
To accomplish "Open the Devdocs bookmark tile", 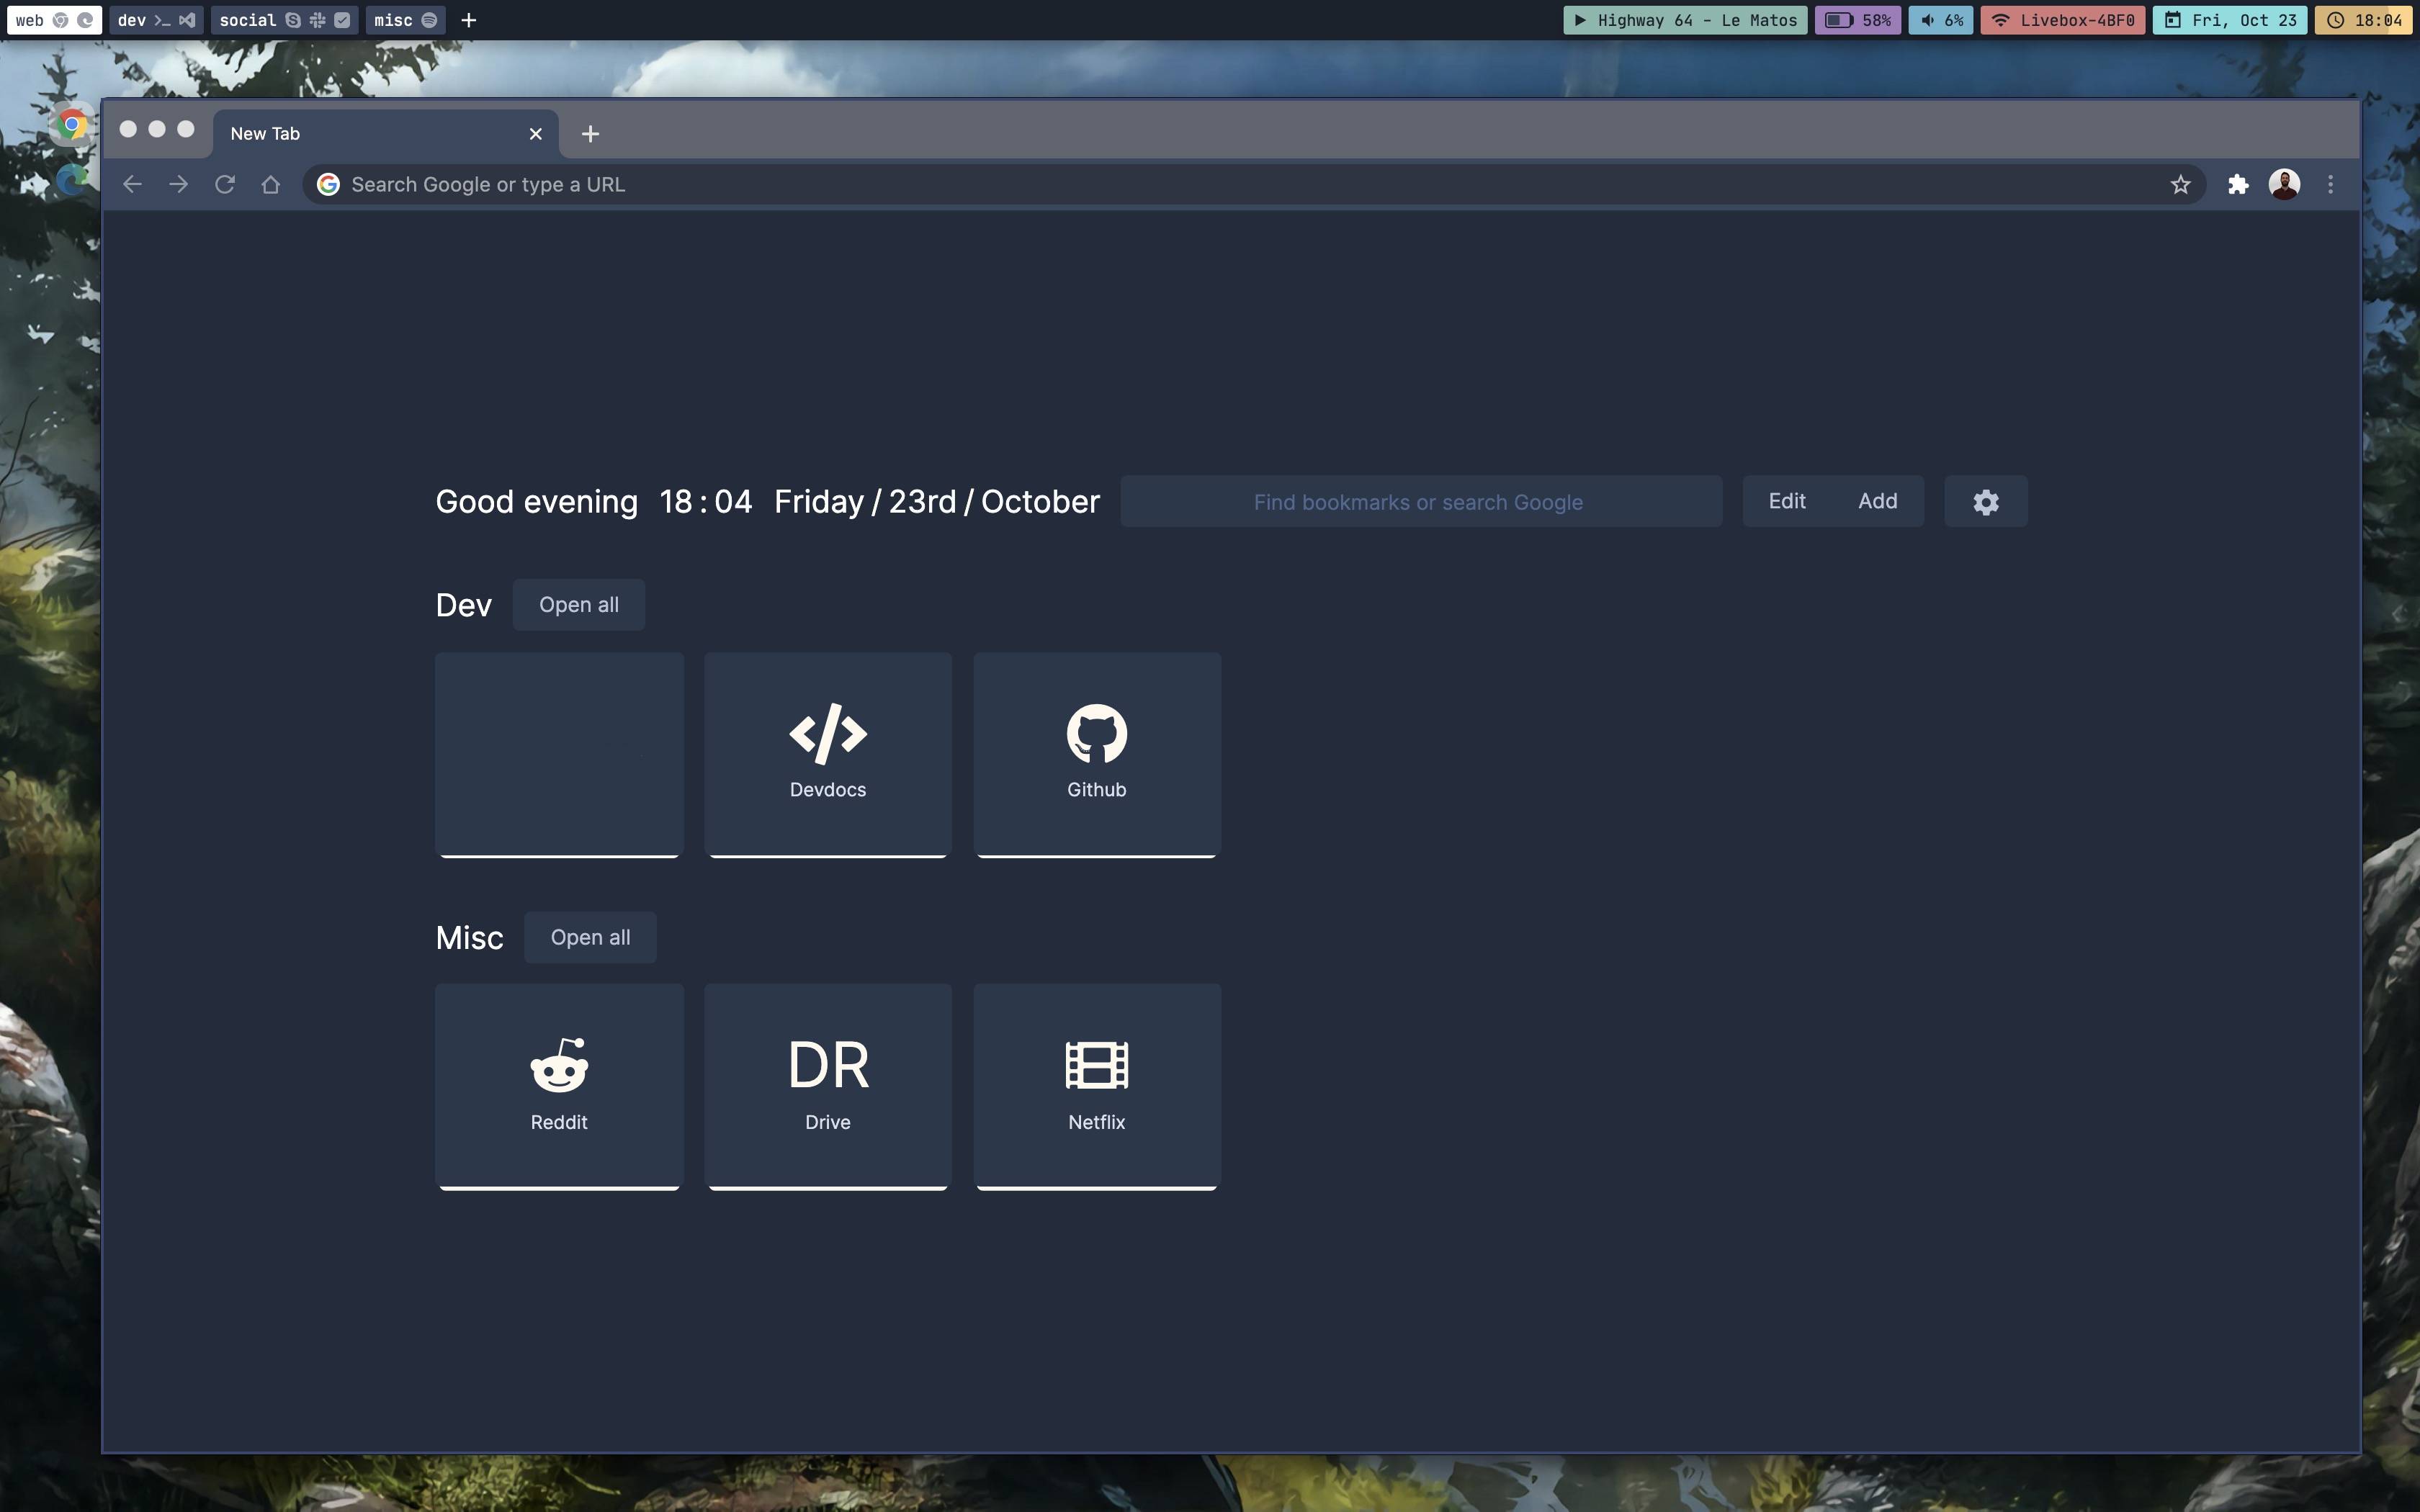I will point(827,755).
